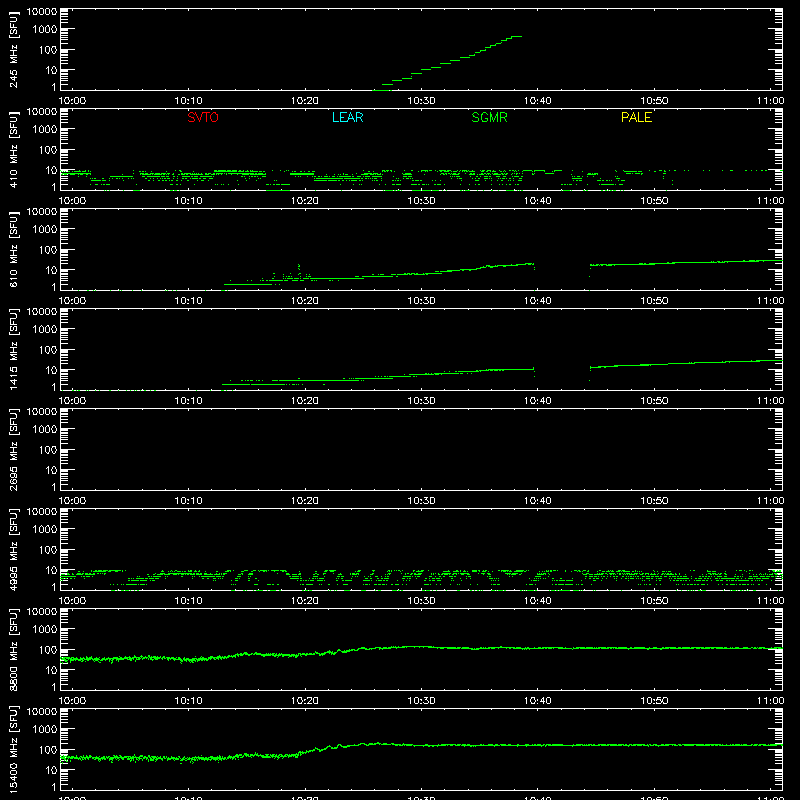The image size is (800, 800).
Task: Click 10:00 tick label under 245 MHz panel
Action: tap(72, 101)
